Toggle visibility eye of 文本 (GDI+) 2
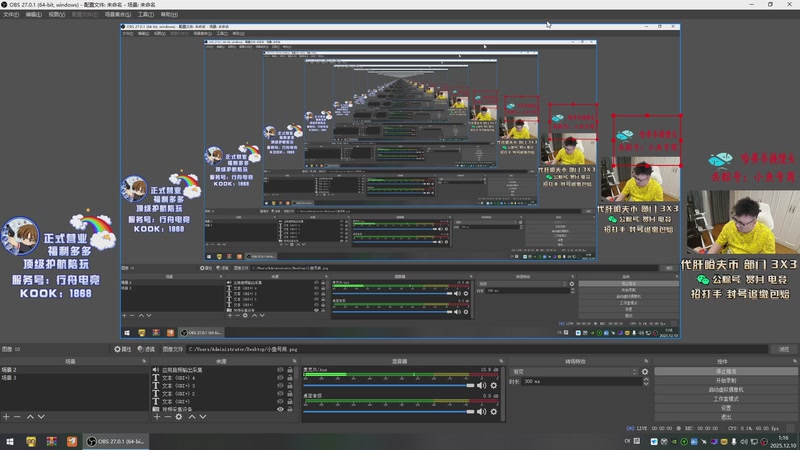The height and width of the screenshot is (450, 800). click(x=280, y=393)
